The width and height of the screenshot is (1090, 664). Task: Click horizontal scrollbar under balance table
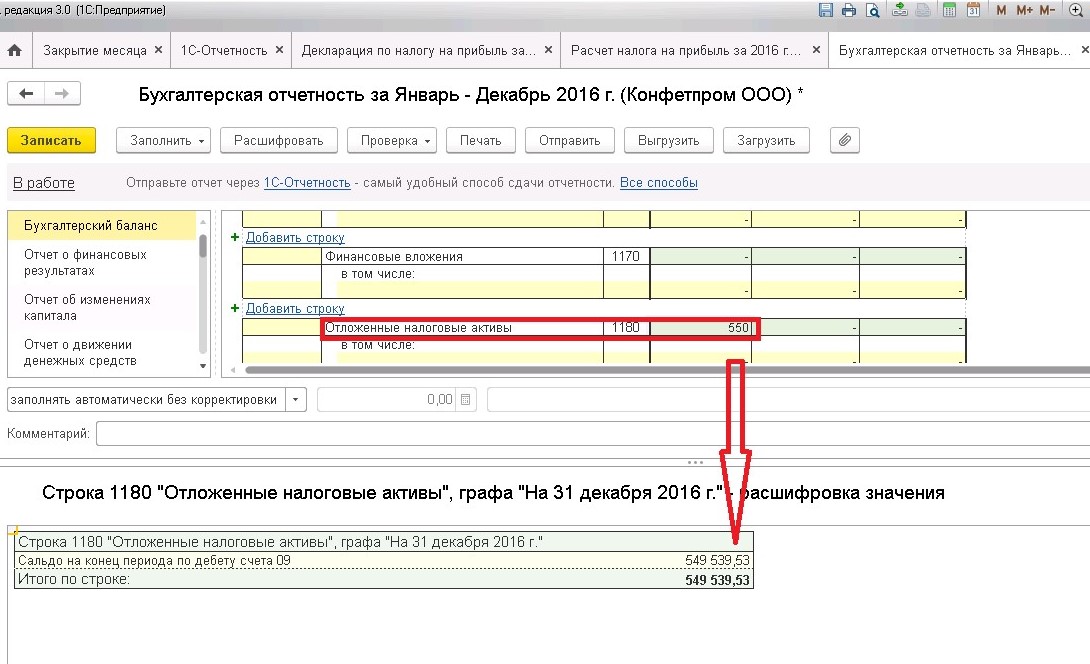667,370
